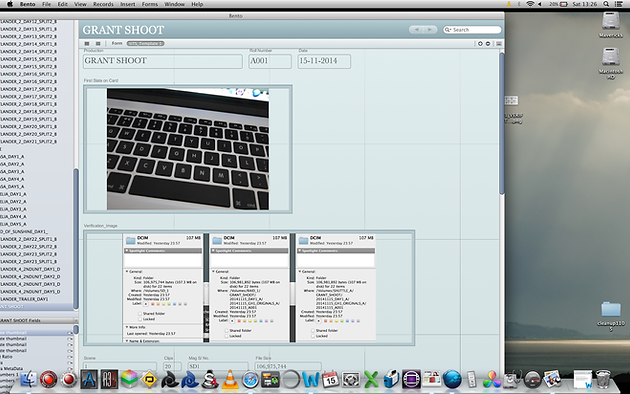Image resolution: width=630 pixels, height=394 pixels.
Task: Toggle the eye on the MetaData field row
Action: [x=70, y=368]
